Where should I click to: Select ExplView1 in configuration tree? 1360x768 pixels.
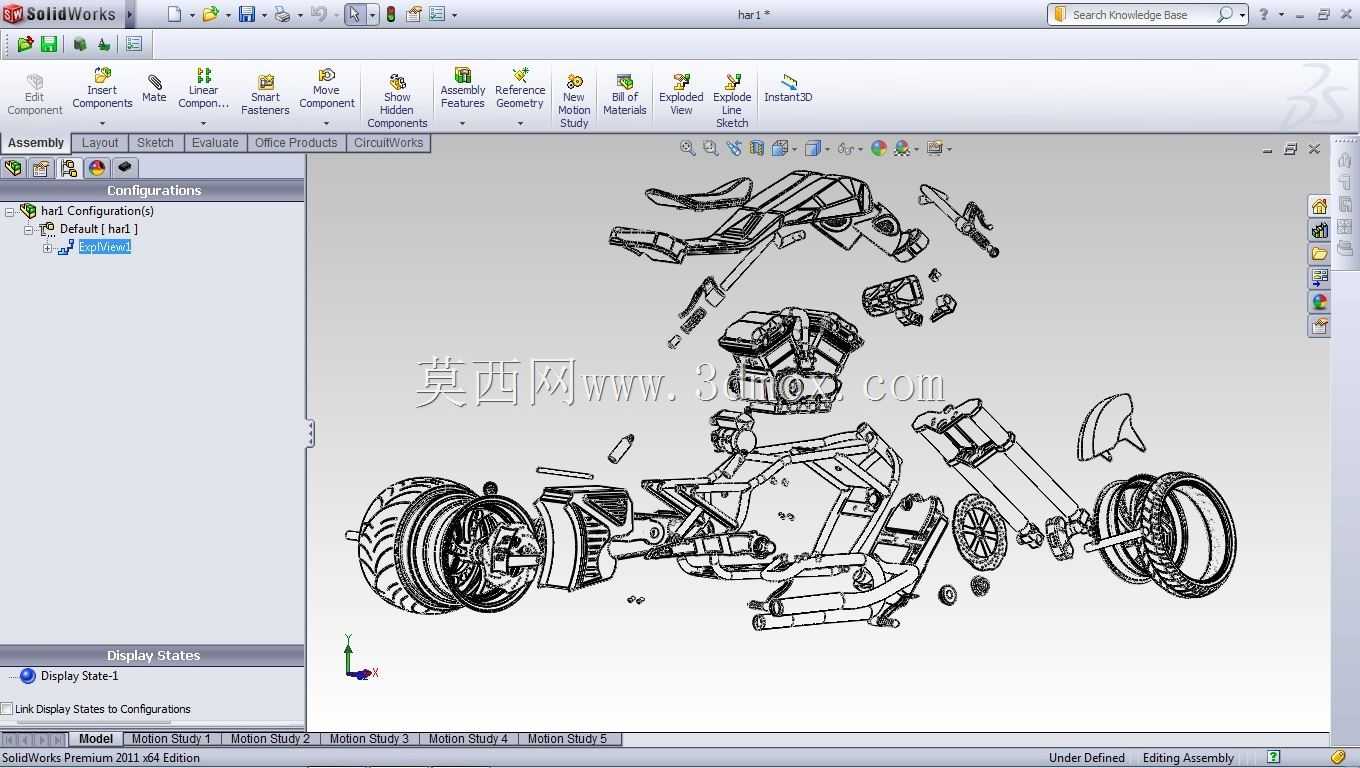coord(105,247)
